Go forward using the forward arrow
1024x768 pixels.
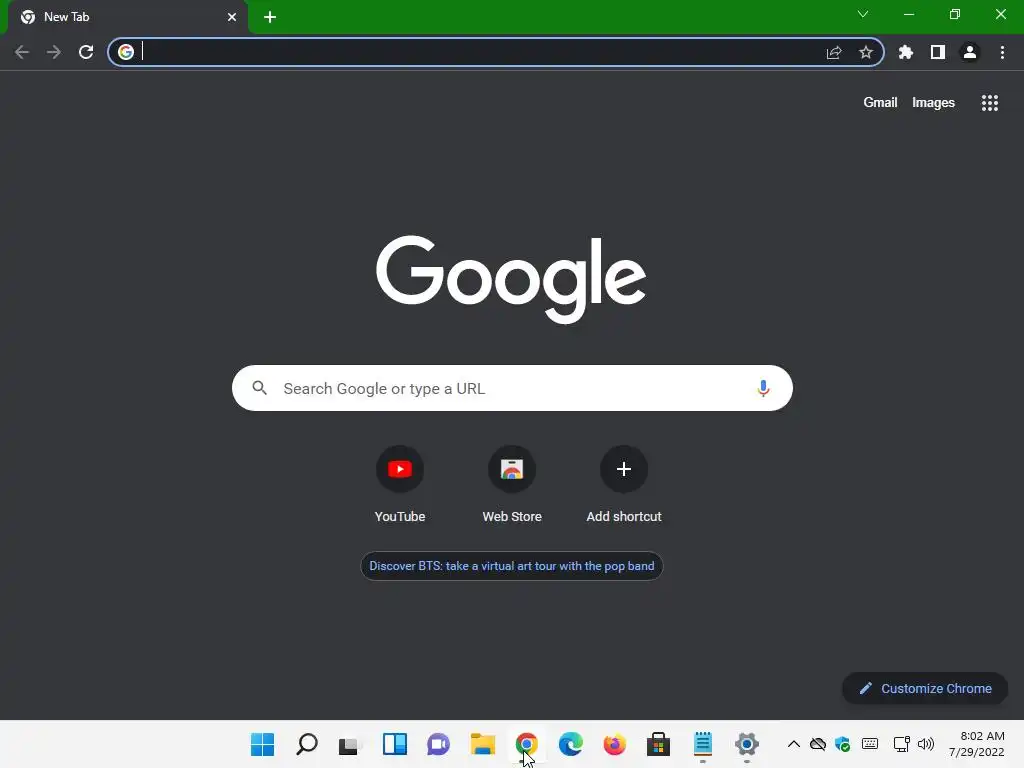[x=54, y=52]
